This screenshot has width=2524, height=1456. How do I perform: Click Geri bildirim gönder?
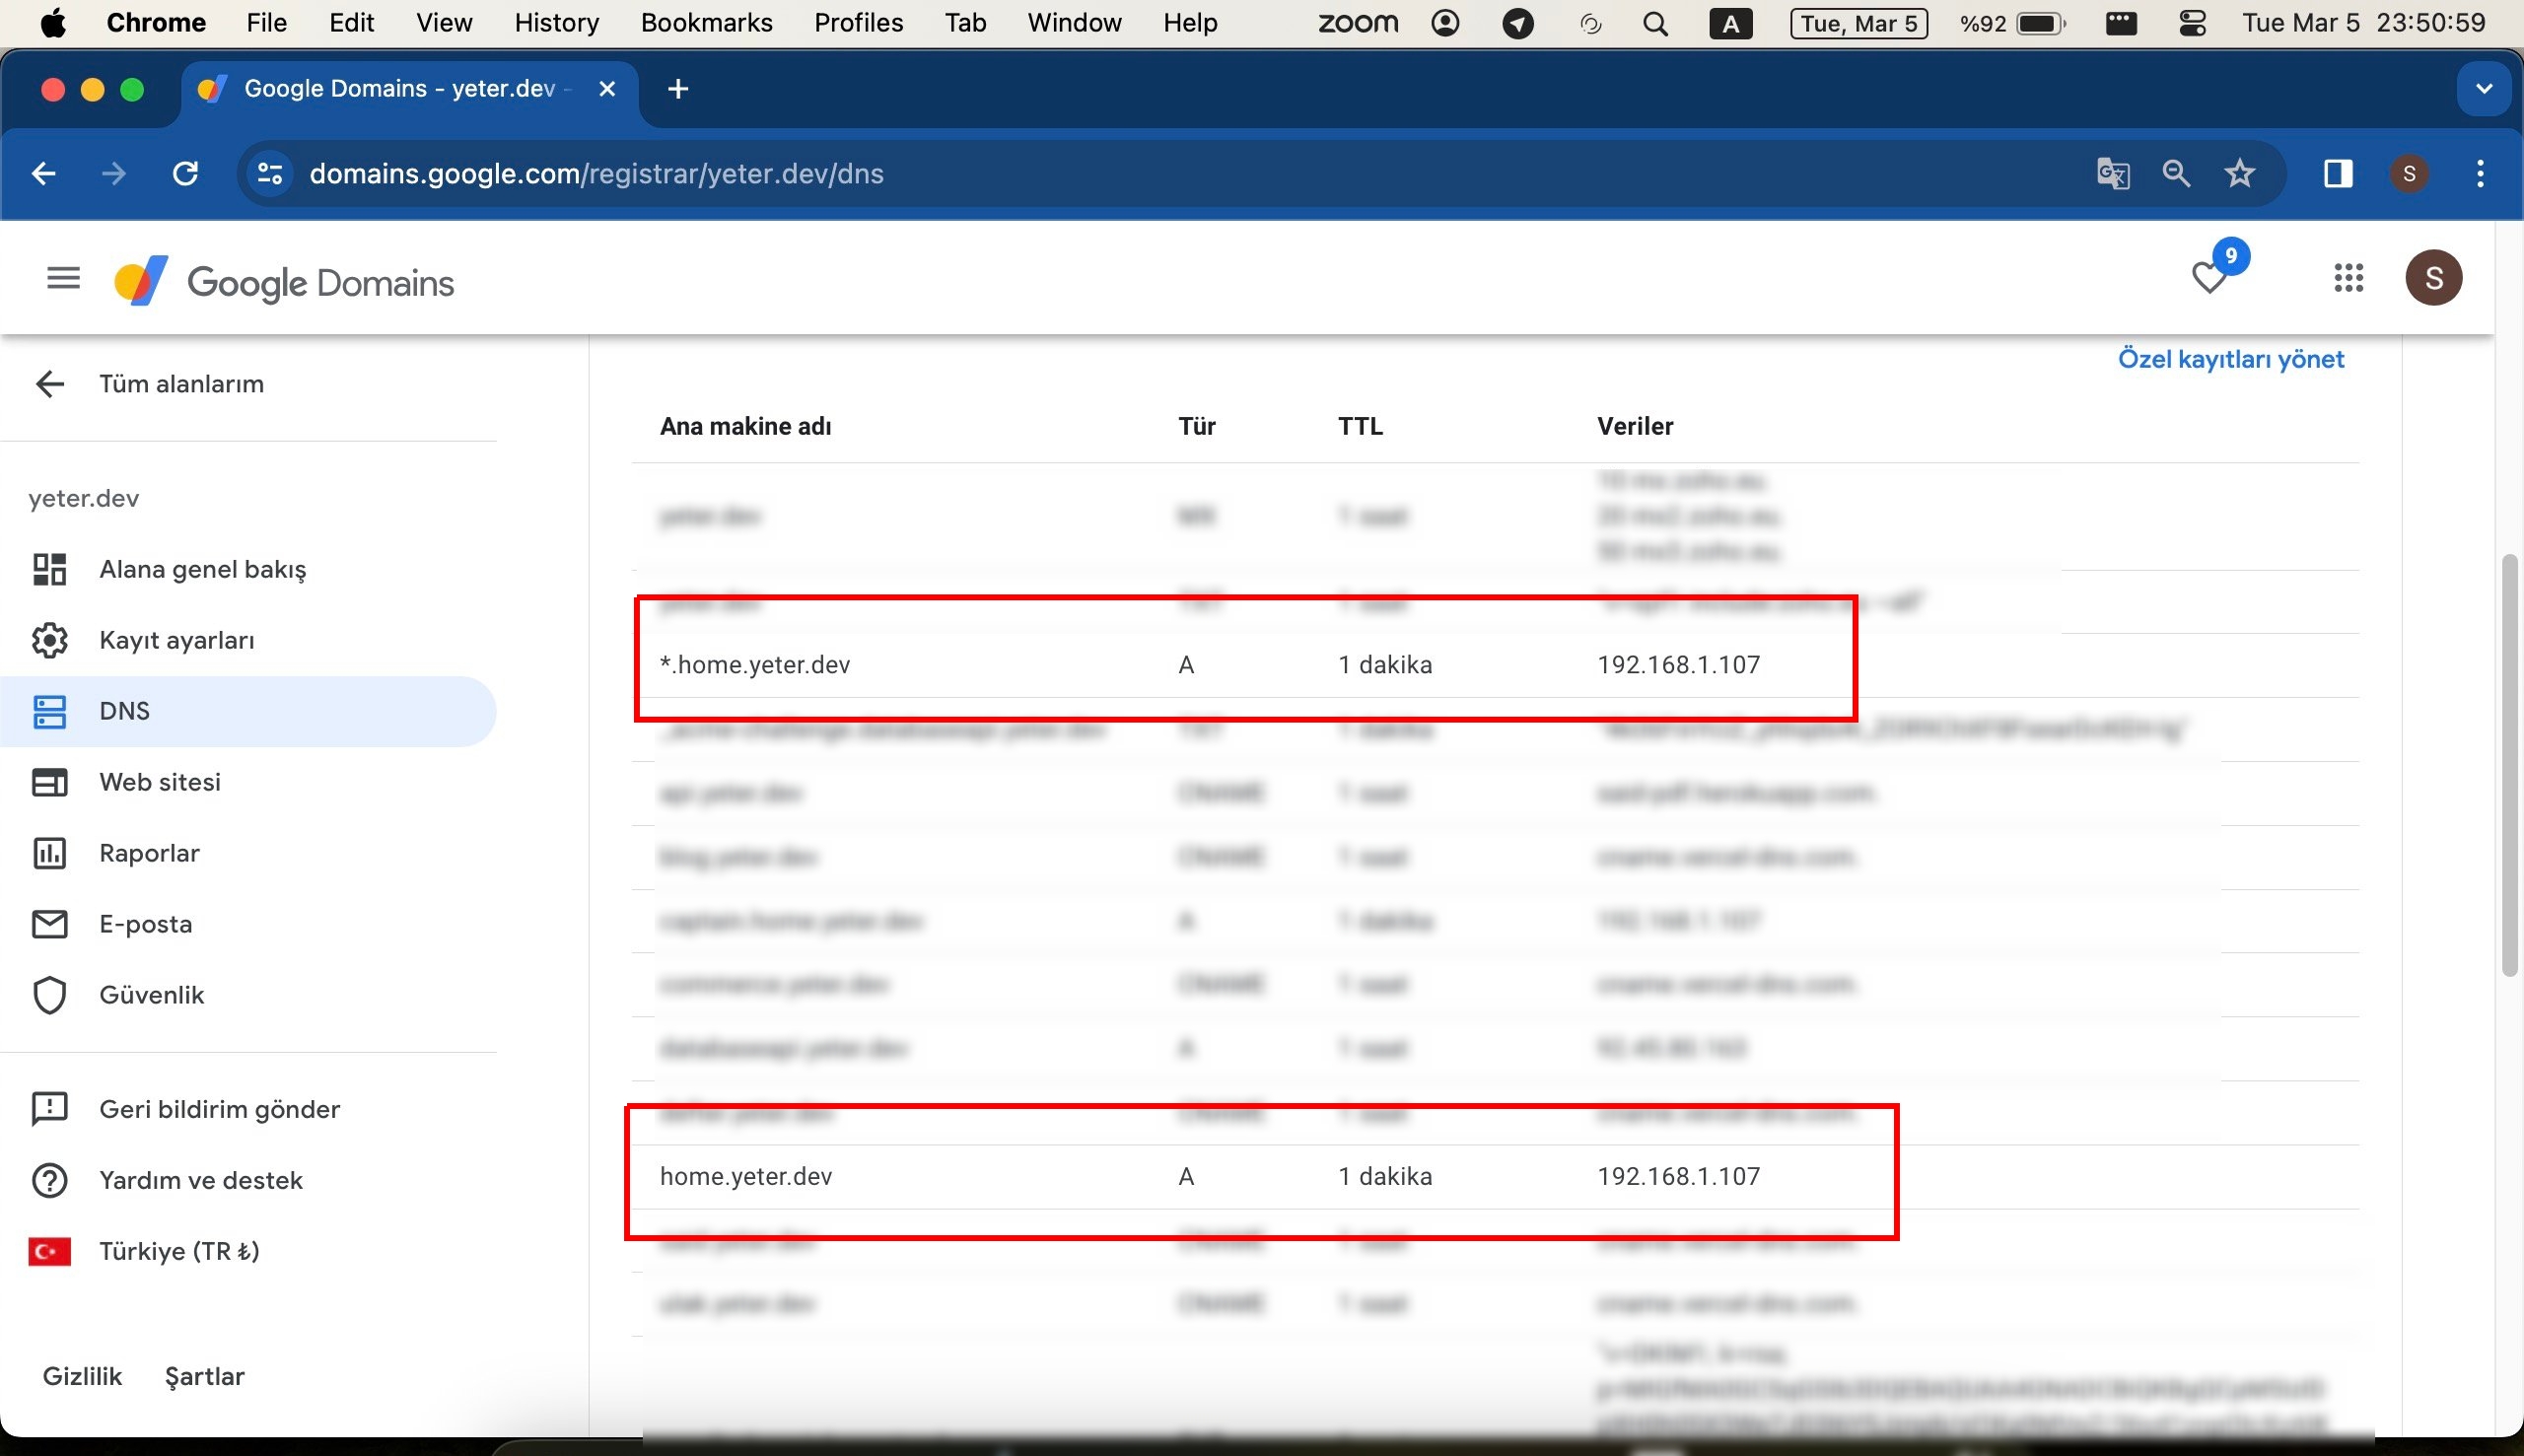[219, 1109]
